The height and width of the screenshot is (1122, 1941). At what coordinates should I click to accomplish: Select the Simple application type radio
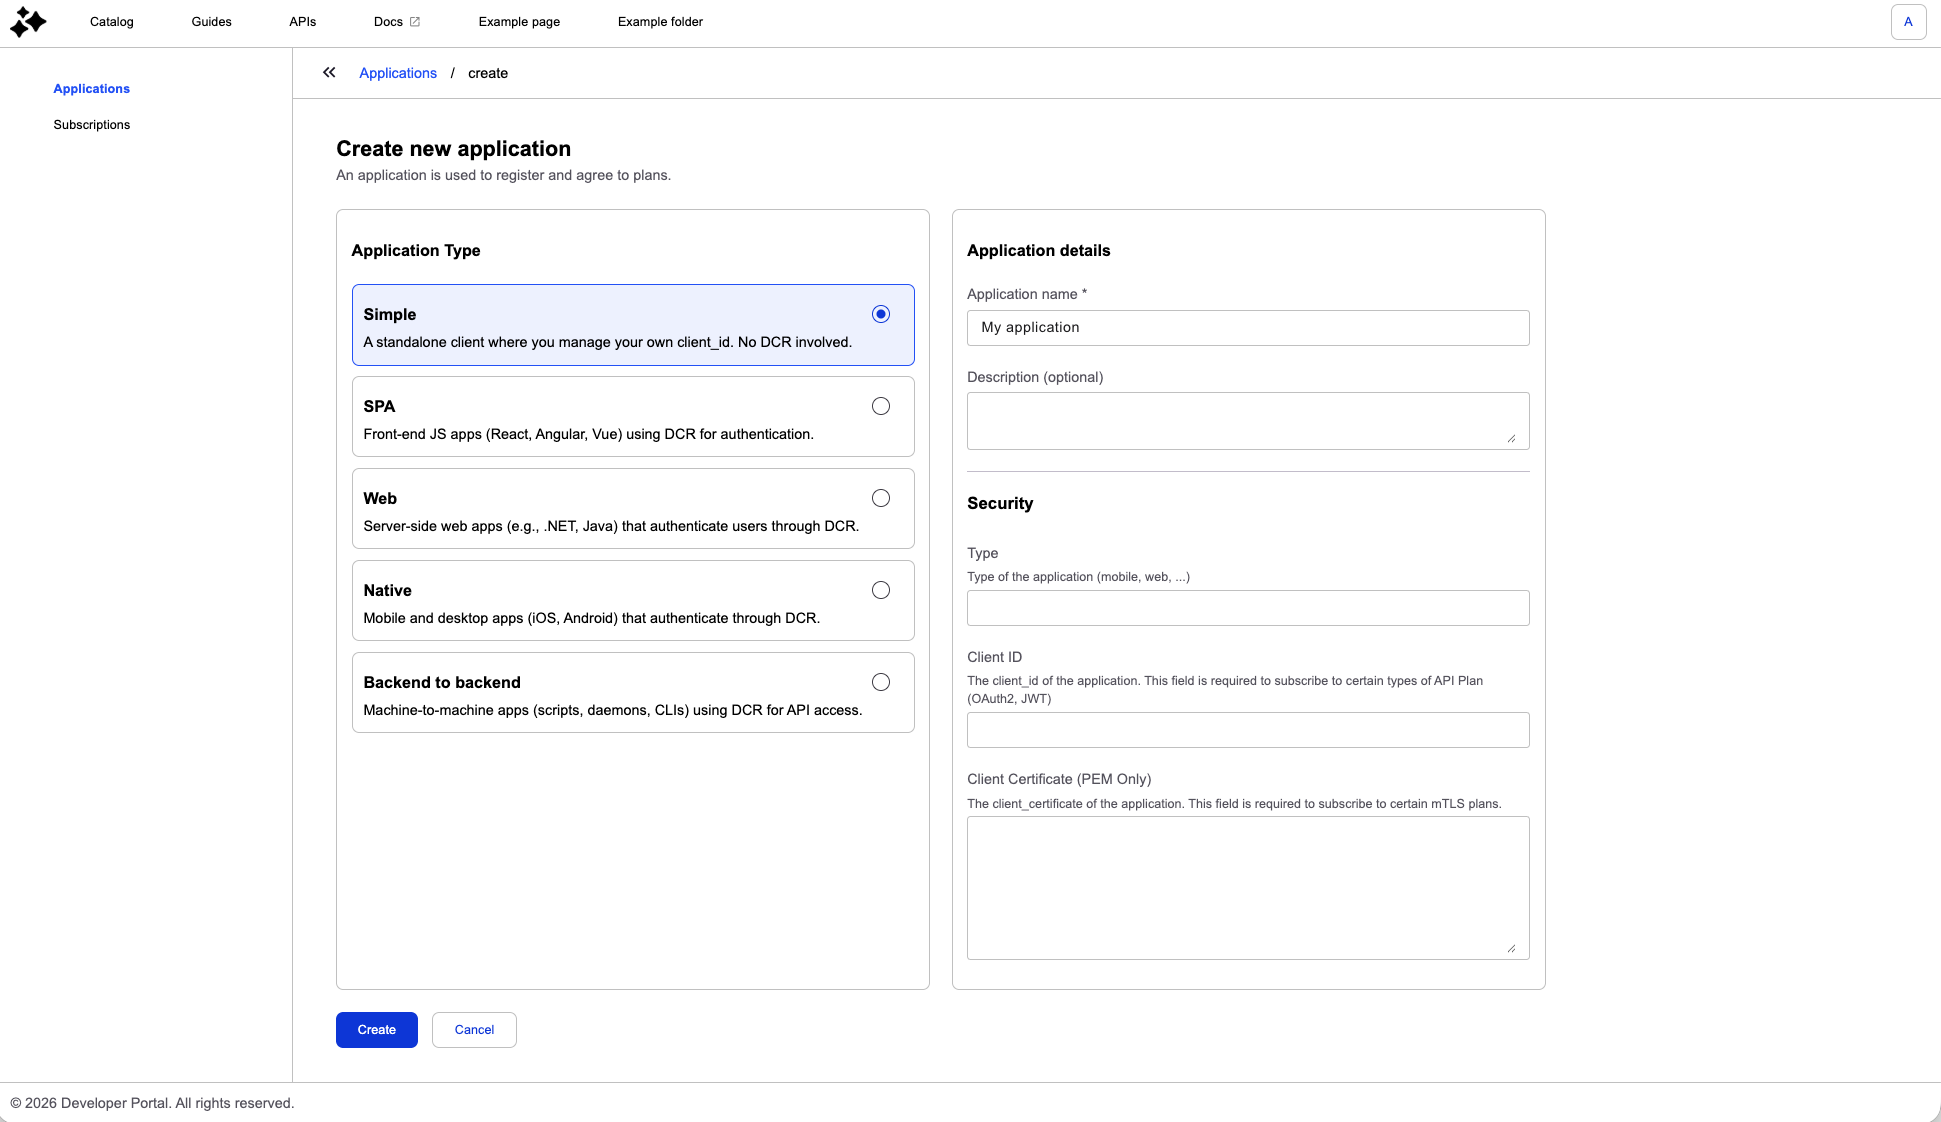pyautogui.click(x=880, y=314)
